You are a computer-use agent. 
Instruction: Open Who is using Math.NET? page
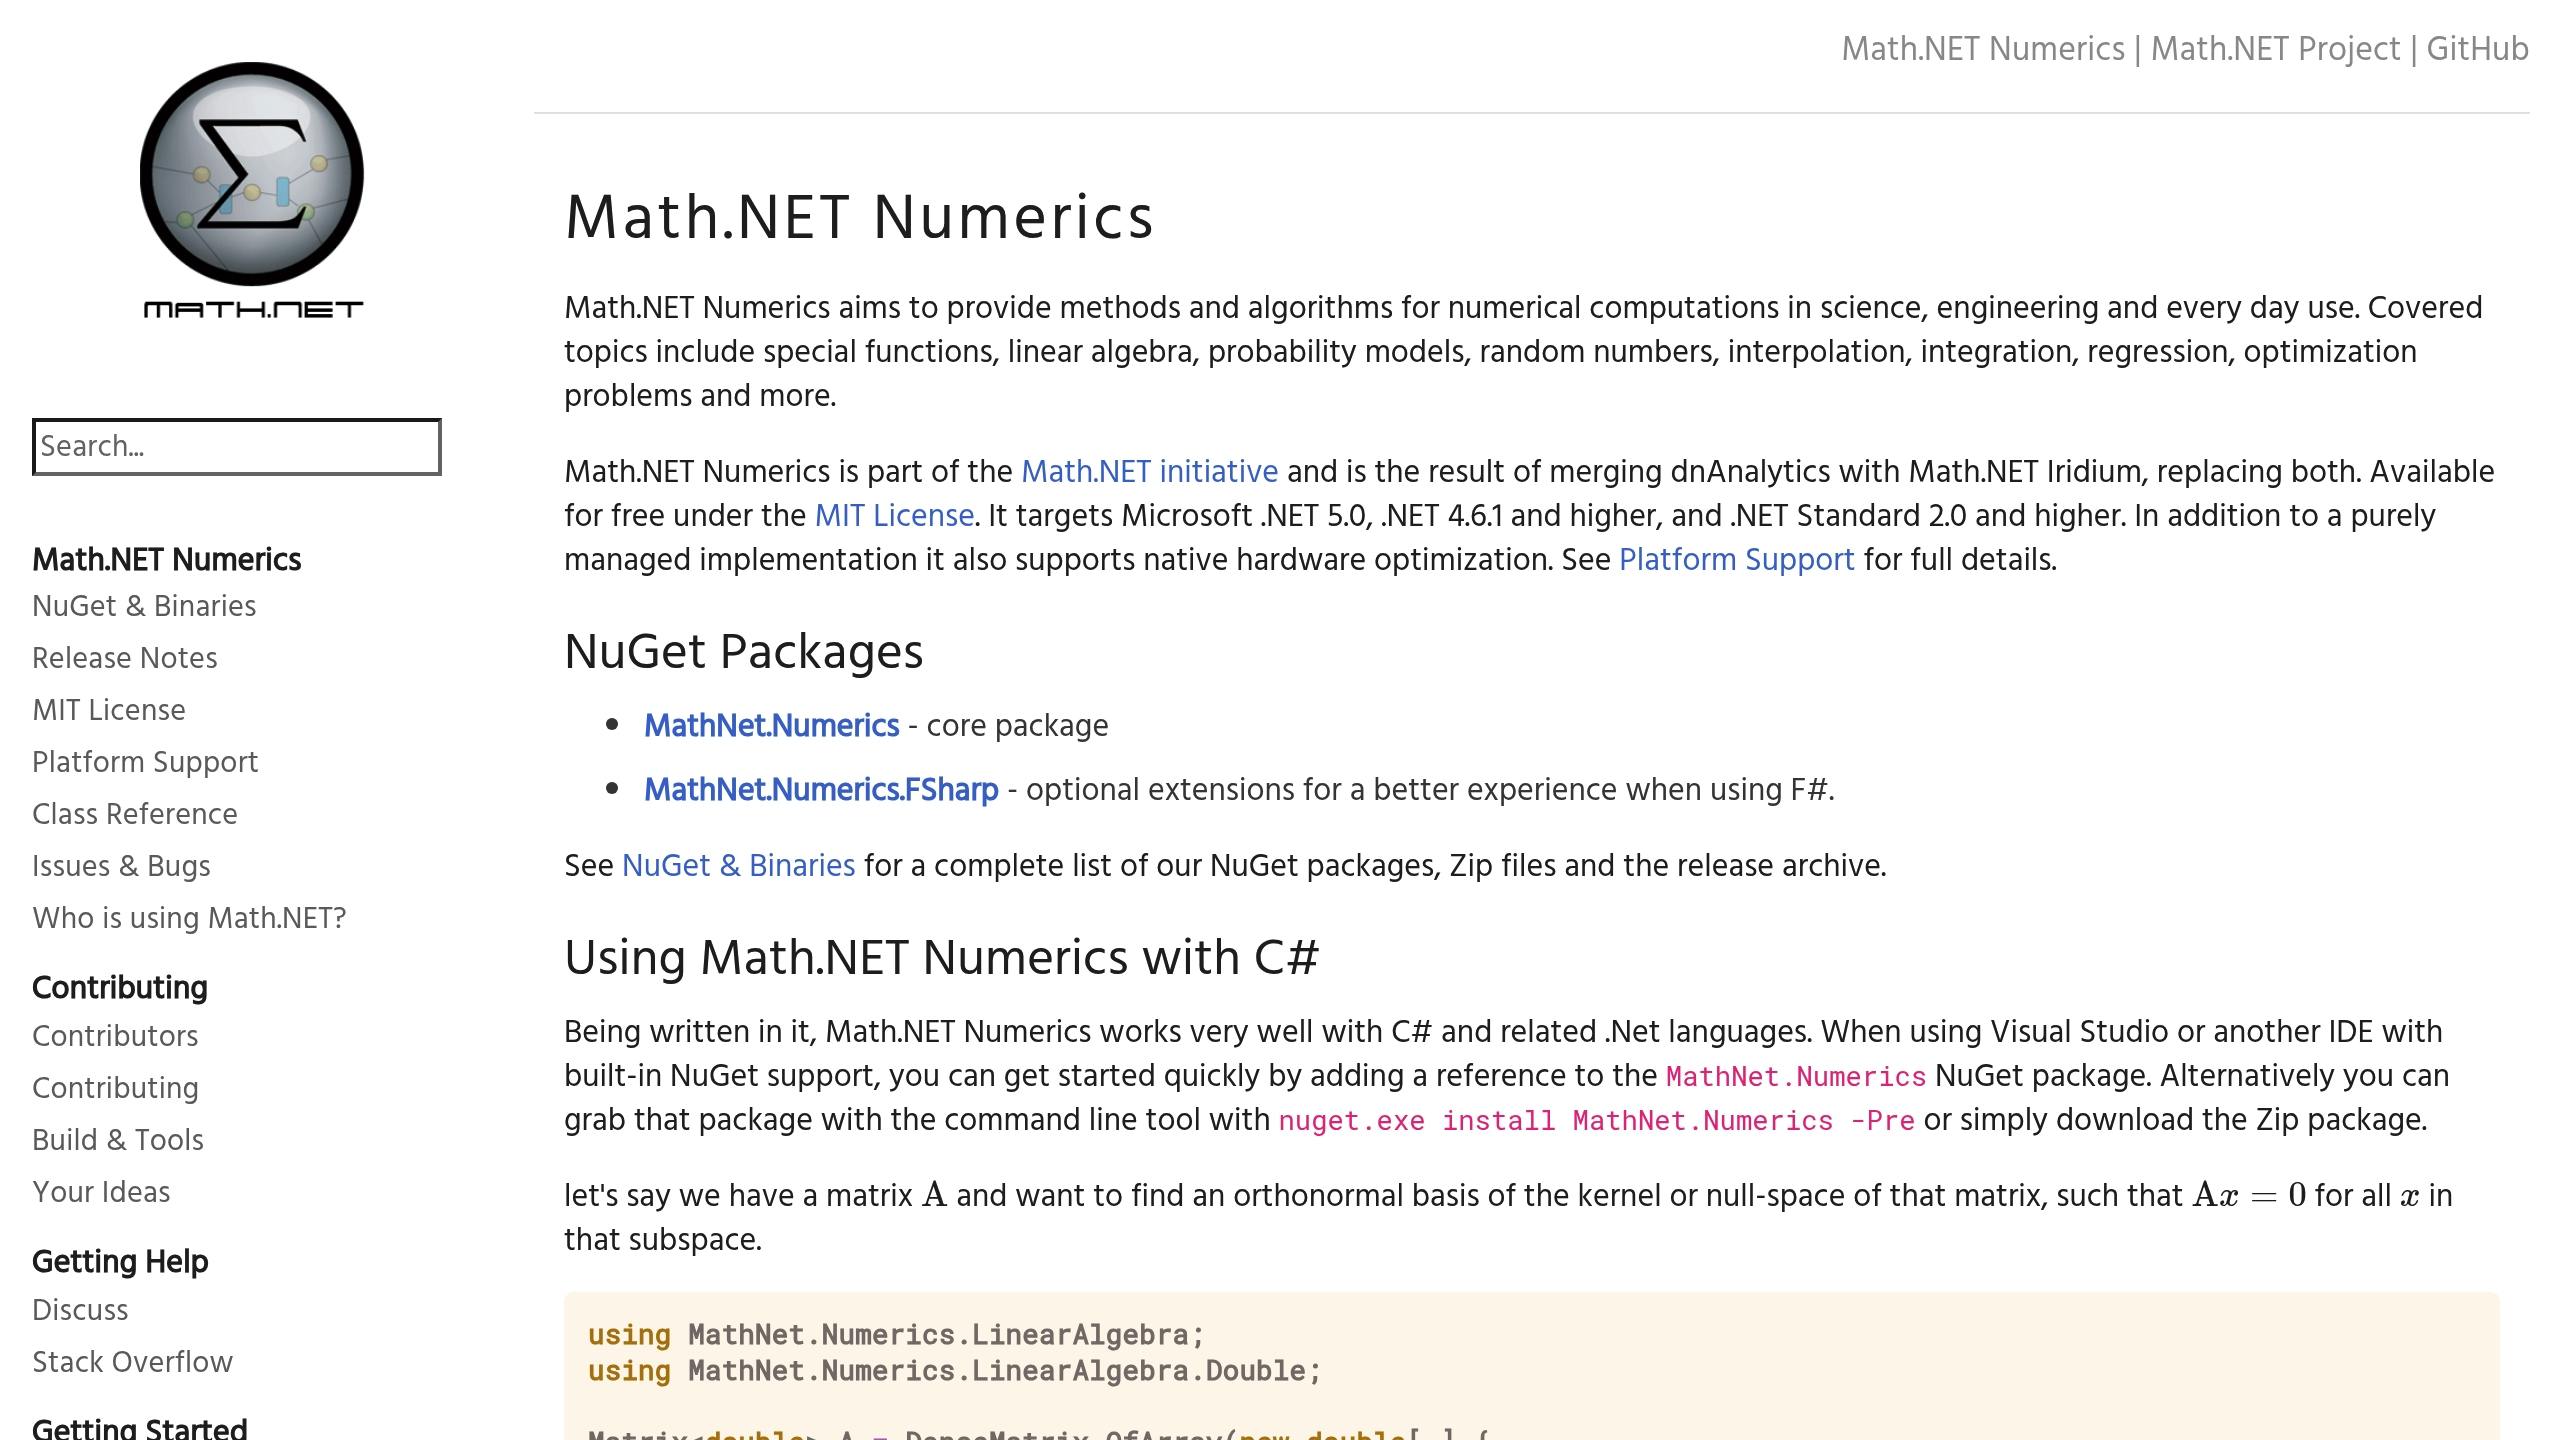[x=189, y=918]
